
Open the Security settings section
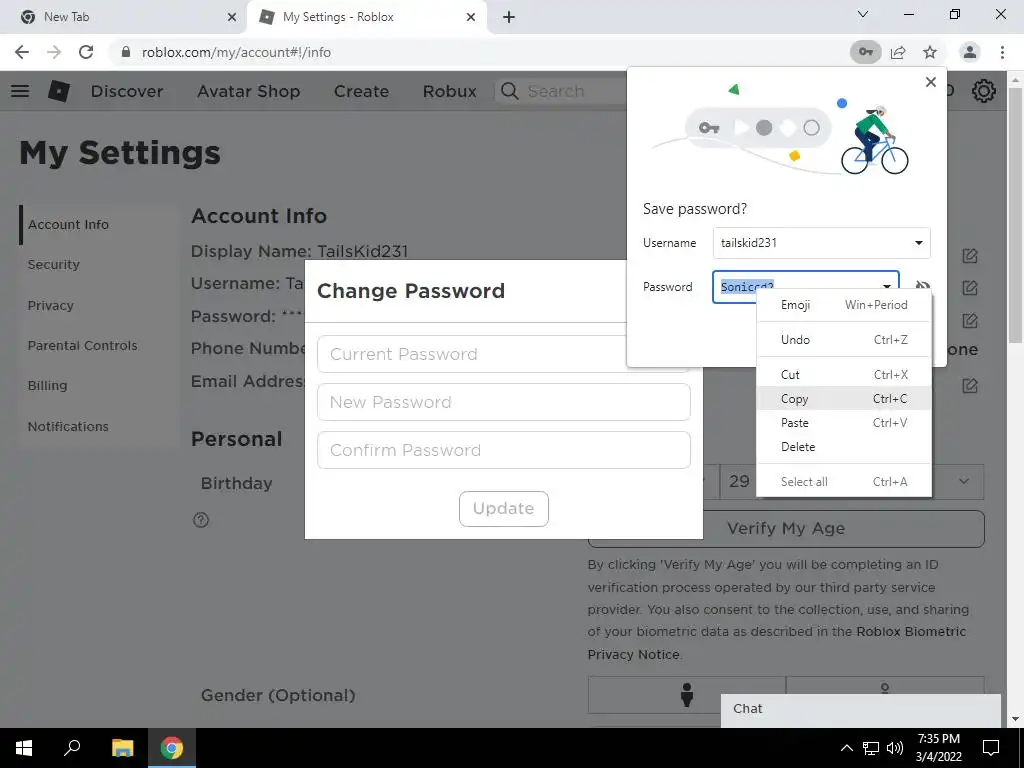(x=54, y=264)
